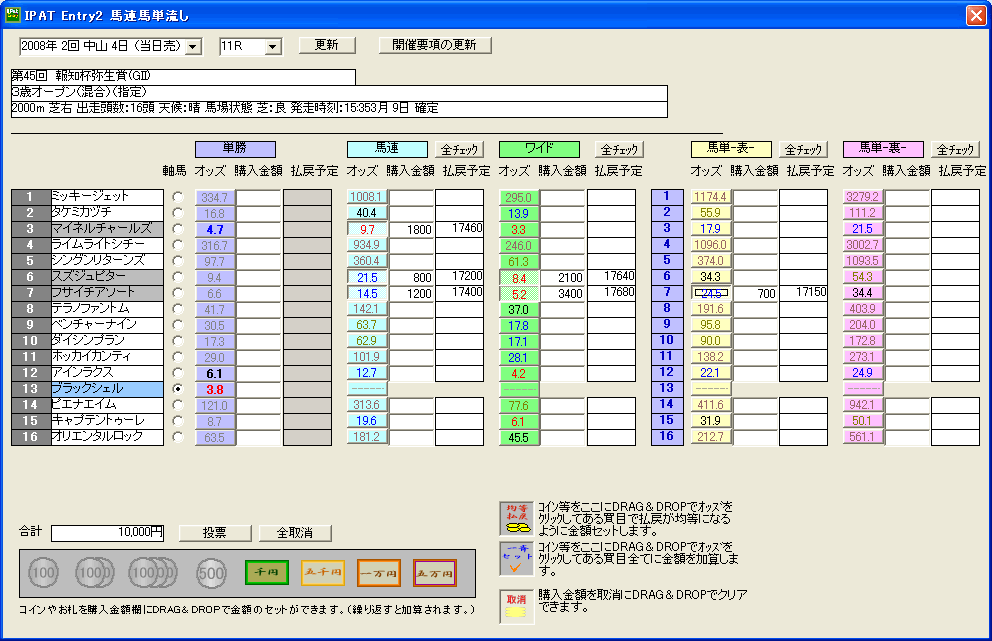
Task: Choose horse 16 オリエンタルロック as axis horse
Action: (x=178, y=437)
